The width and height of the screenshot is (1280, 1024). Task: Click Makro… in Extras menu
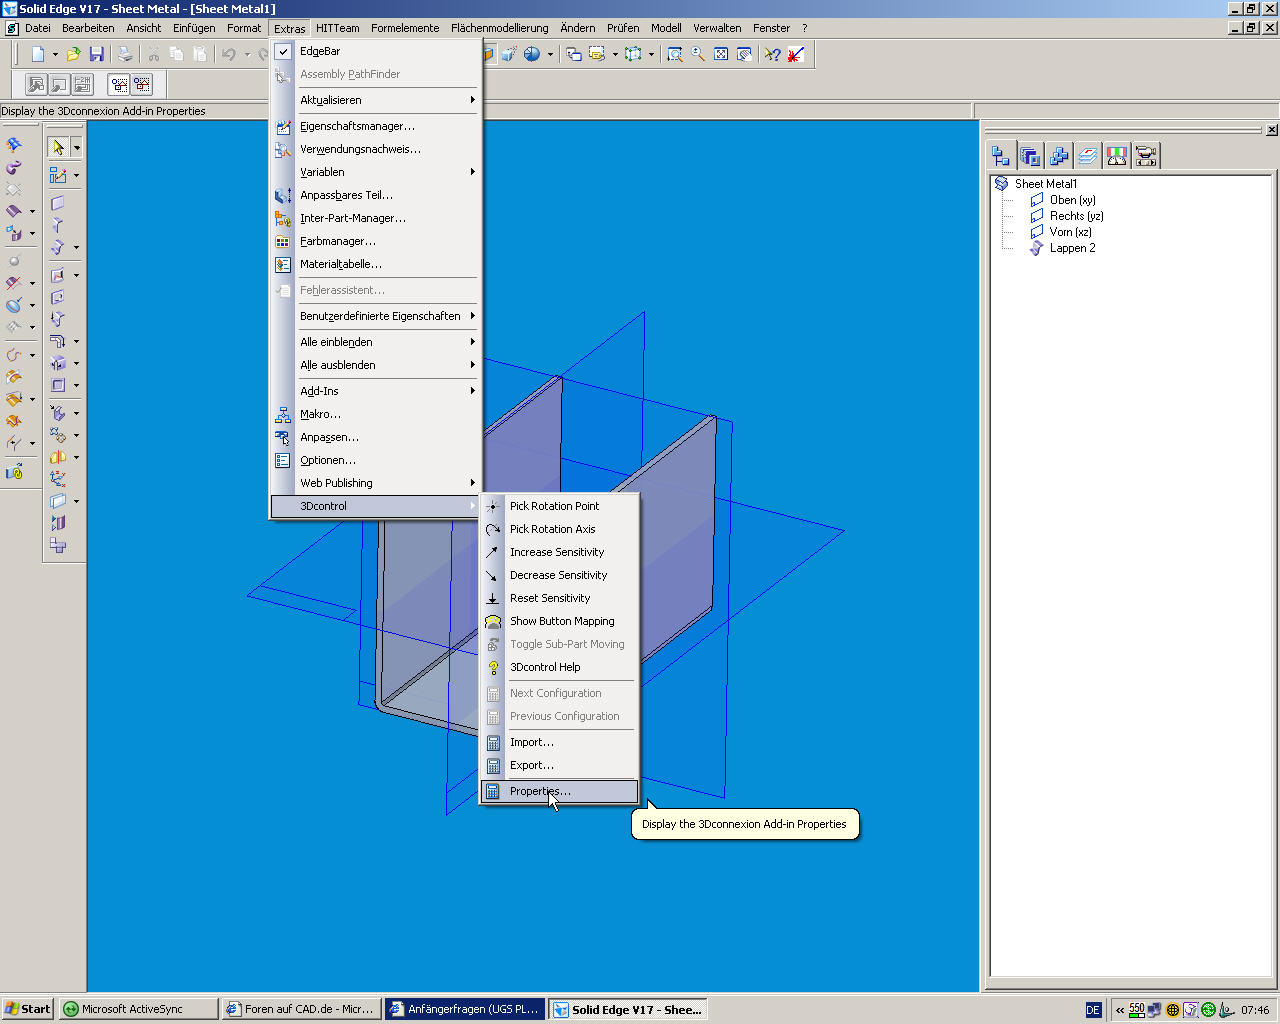pyautogui.click(x=376, y=414)
